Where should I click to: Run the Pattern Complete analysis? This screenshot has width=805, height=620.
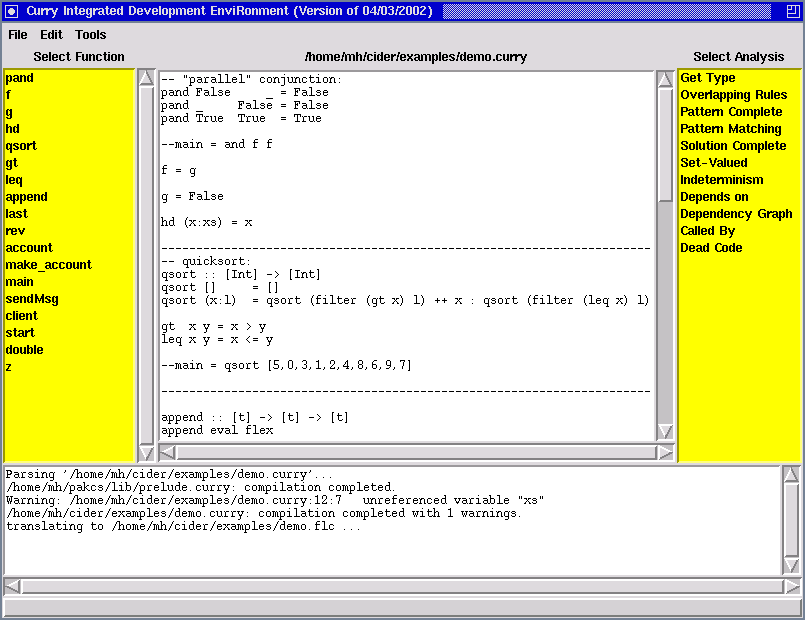point(731,112)
